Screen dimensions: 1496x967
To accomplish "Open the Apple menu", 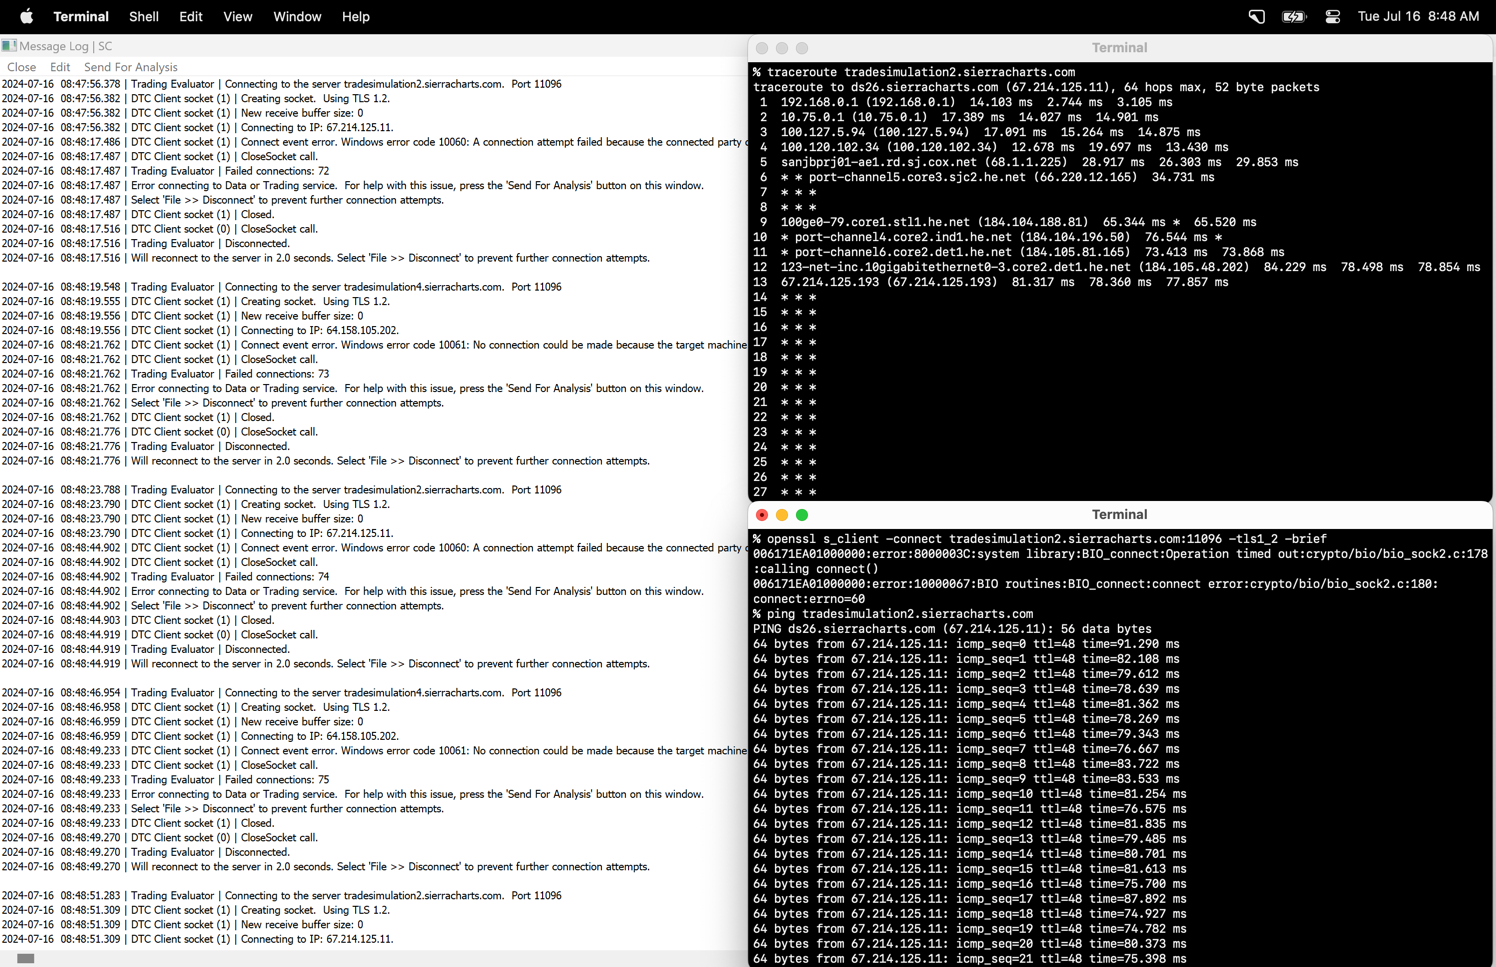I will [27, 16].
